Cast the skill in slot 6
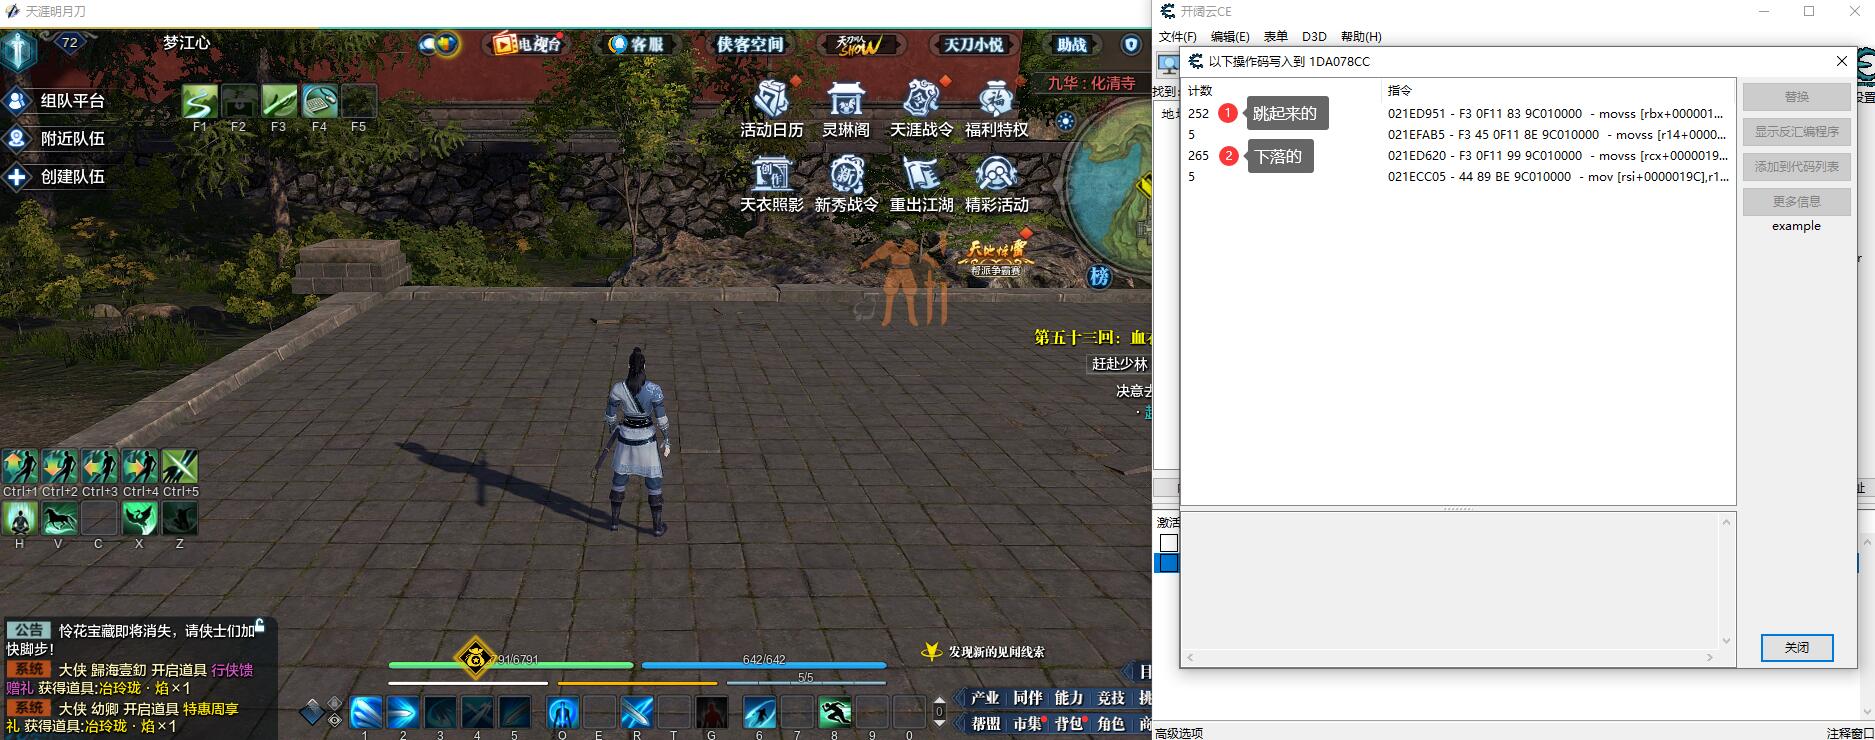This screenshot has height=740, width=1875. tap(759, 713)
